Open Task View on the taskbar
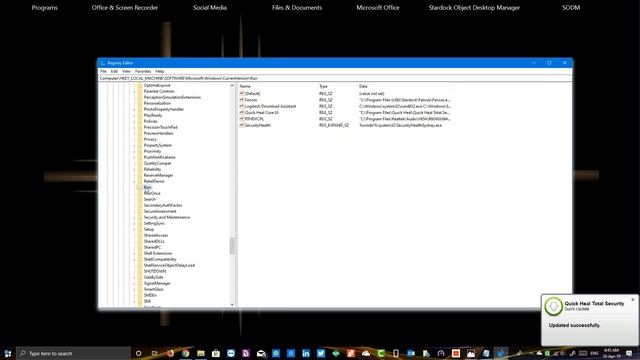This screenshot has width=640, height=360. [154, 353]
